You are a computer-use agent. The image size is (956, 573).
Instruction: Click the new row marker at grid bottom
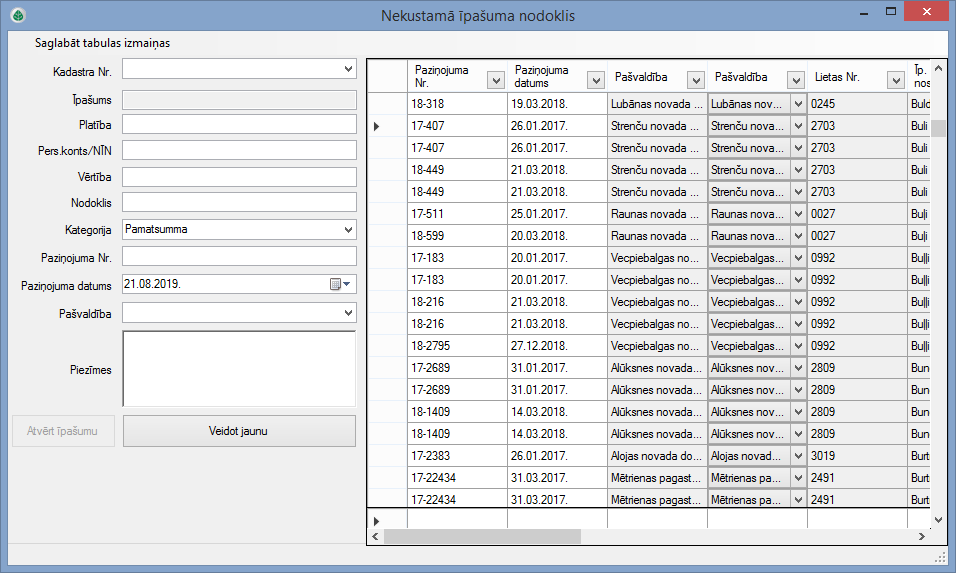coord(377,521)
